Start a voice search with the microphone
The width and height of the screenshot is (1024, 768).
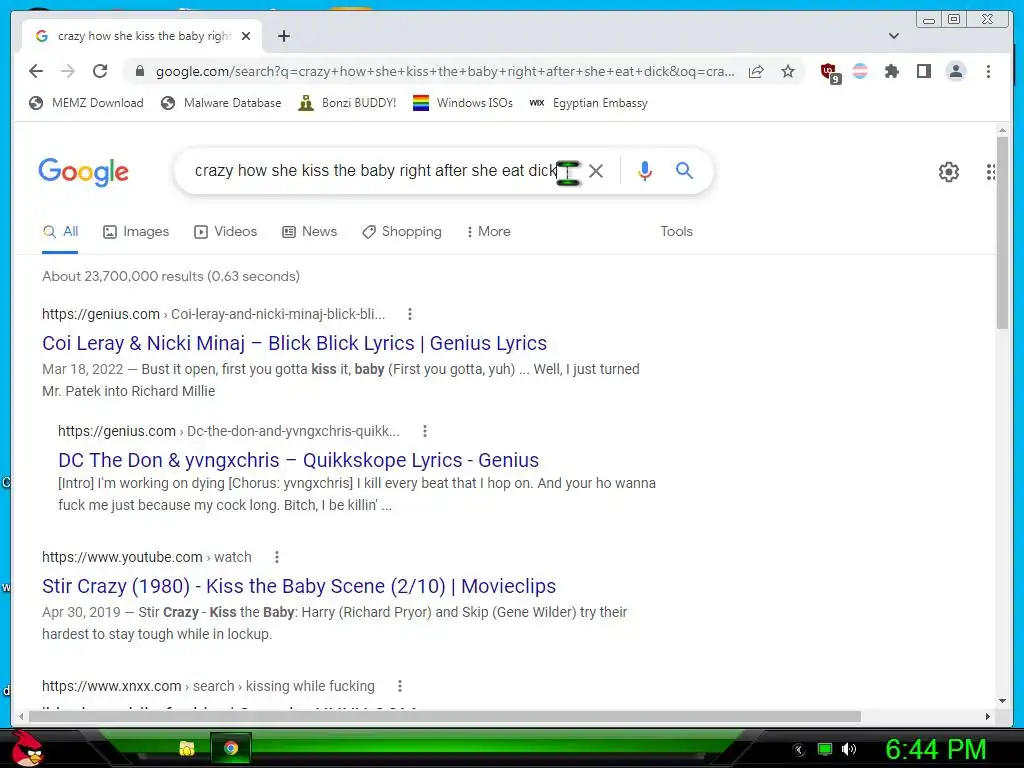645,170
